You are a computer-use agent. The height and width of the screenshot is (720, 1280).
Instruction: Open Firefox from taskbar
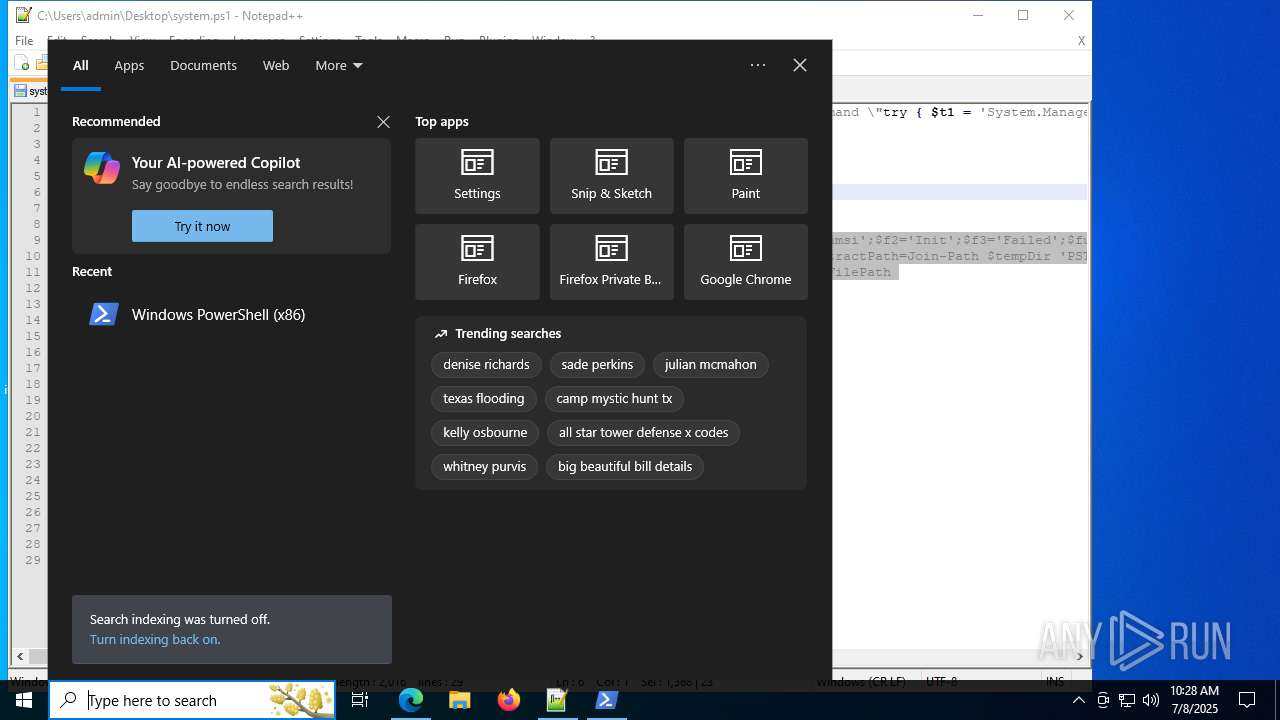509,700
